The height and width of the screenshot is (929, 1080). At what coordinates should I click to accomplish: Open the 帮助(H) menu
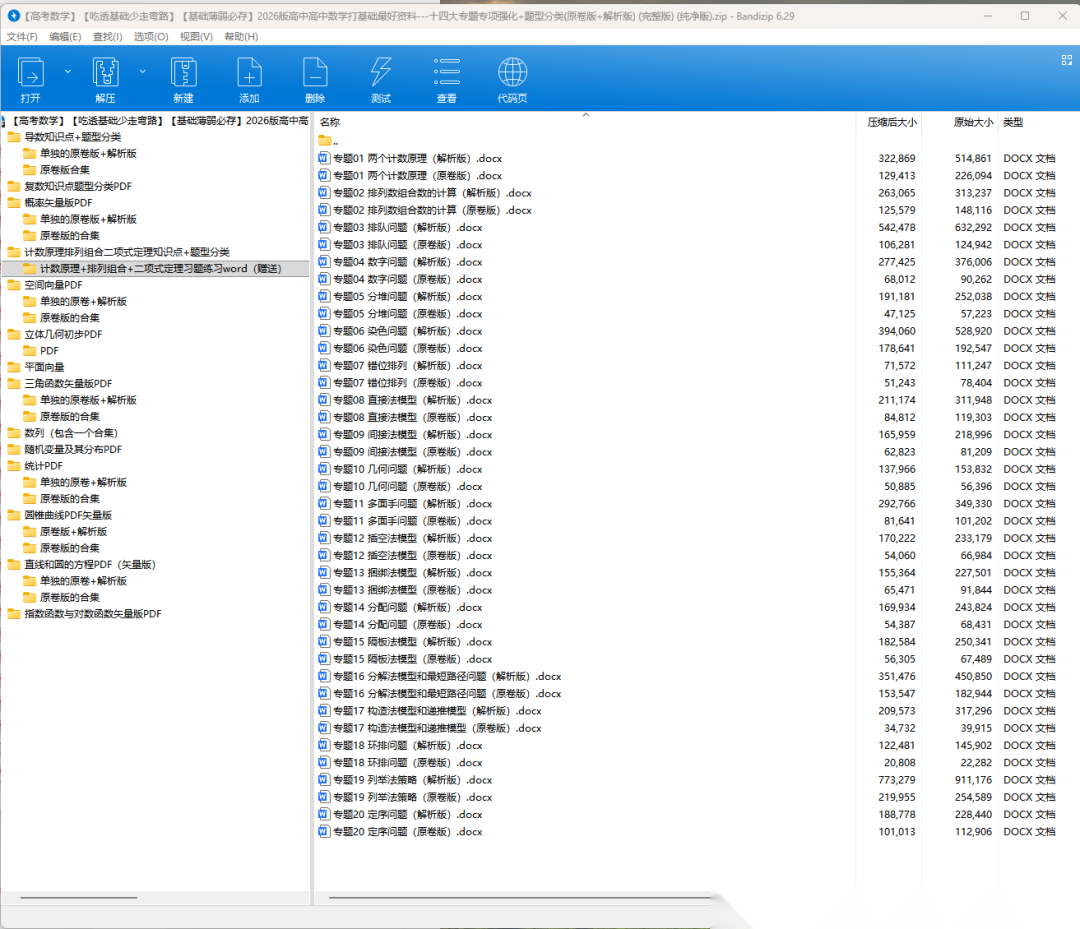pyautogui.click(x=241, y=37)
